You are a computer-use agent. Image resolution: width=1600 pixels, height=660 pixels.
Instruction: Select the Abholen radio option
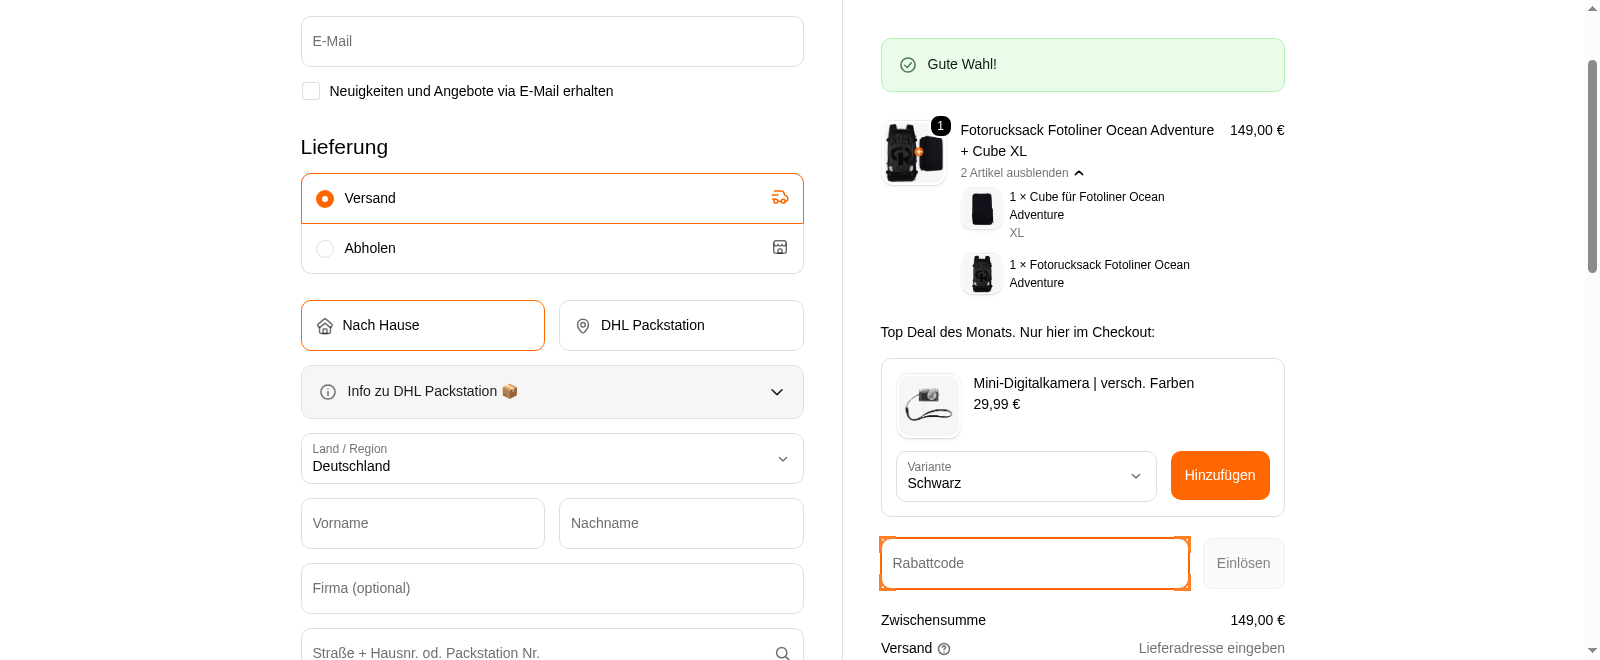tap(325, 249)
